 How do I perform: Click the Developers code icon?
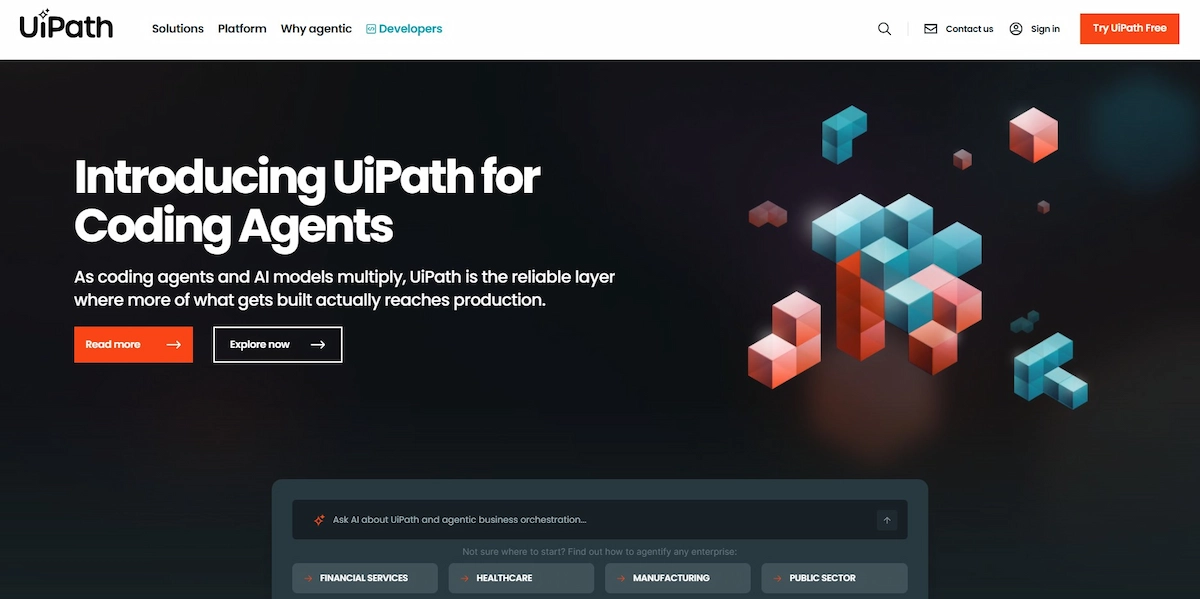371,29
